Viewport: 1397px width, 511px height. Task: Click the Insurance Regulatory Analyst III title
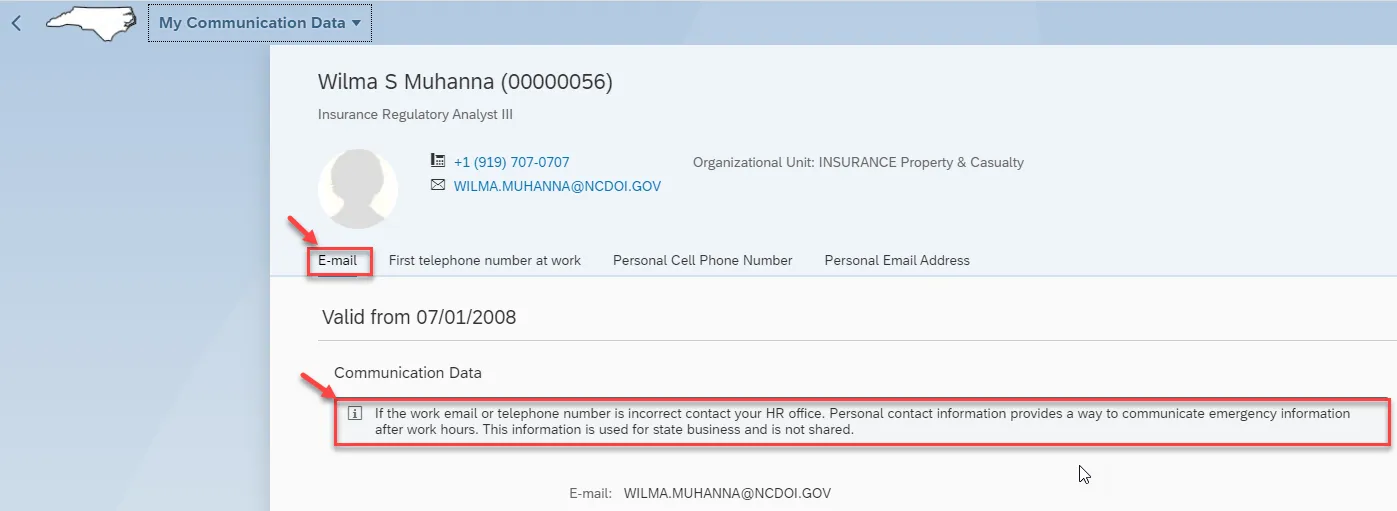click(x=415, y=115)
